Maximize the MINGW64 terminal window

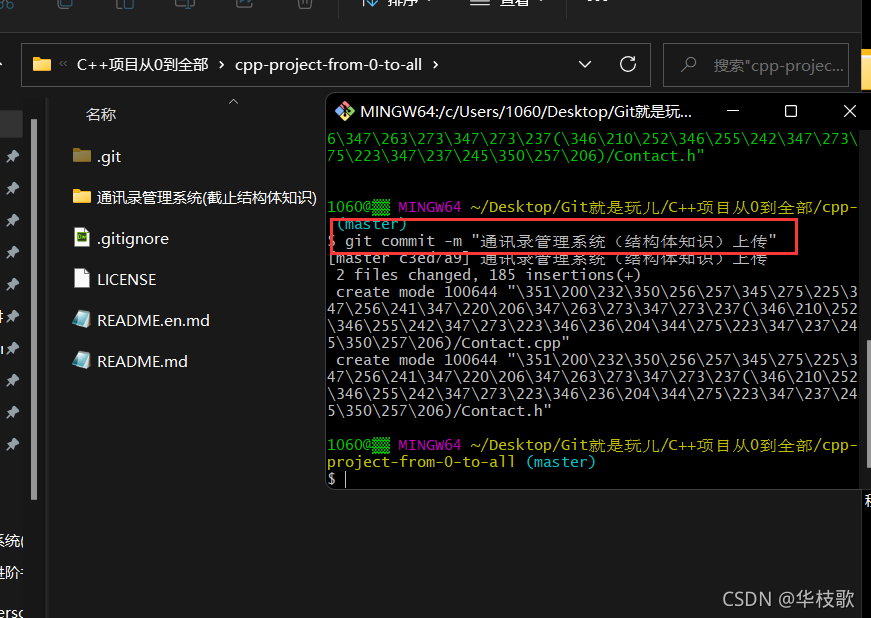point(790,111)
